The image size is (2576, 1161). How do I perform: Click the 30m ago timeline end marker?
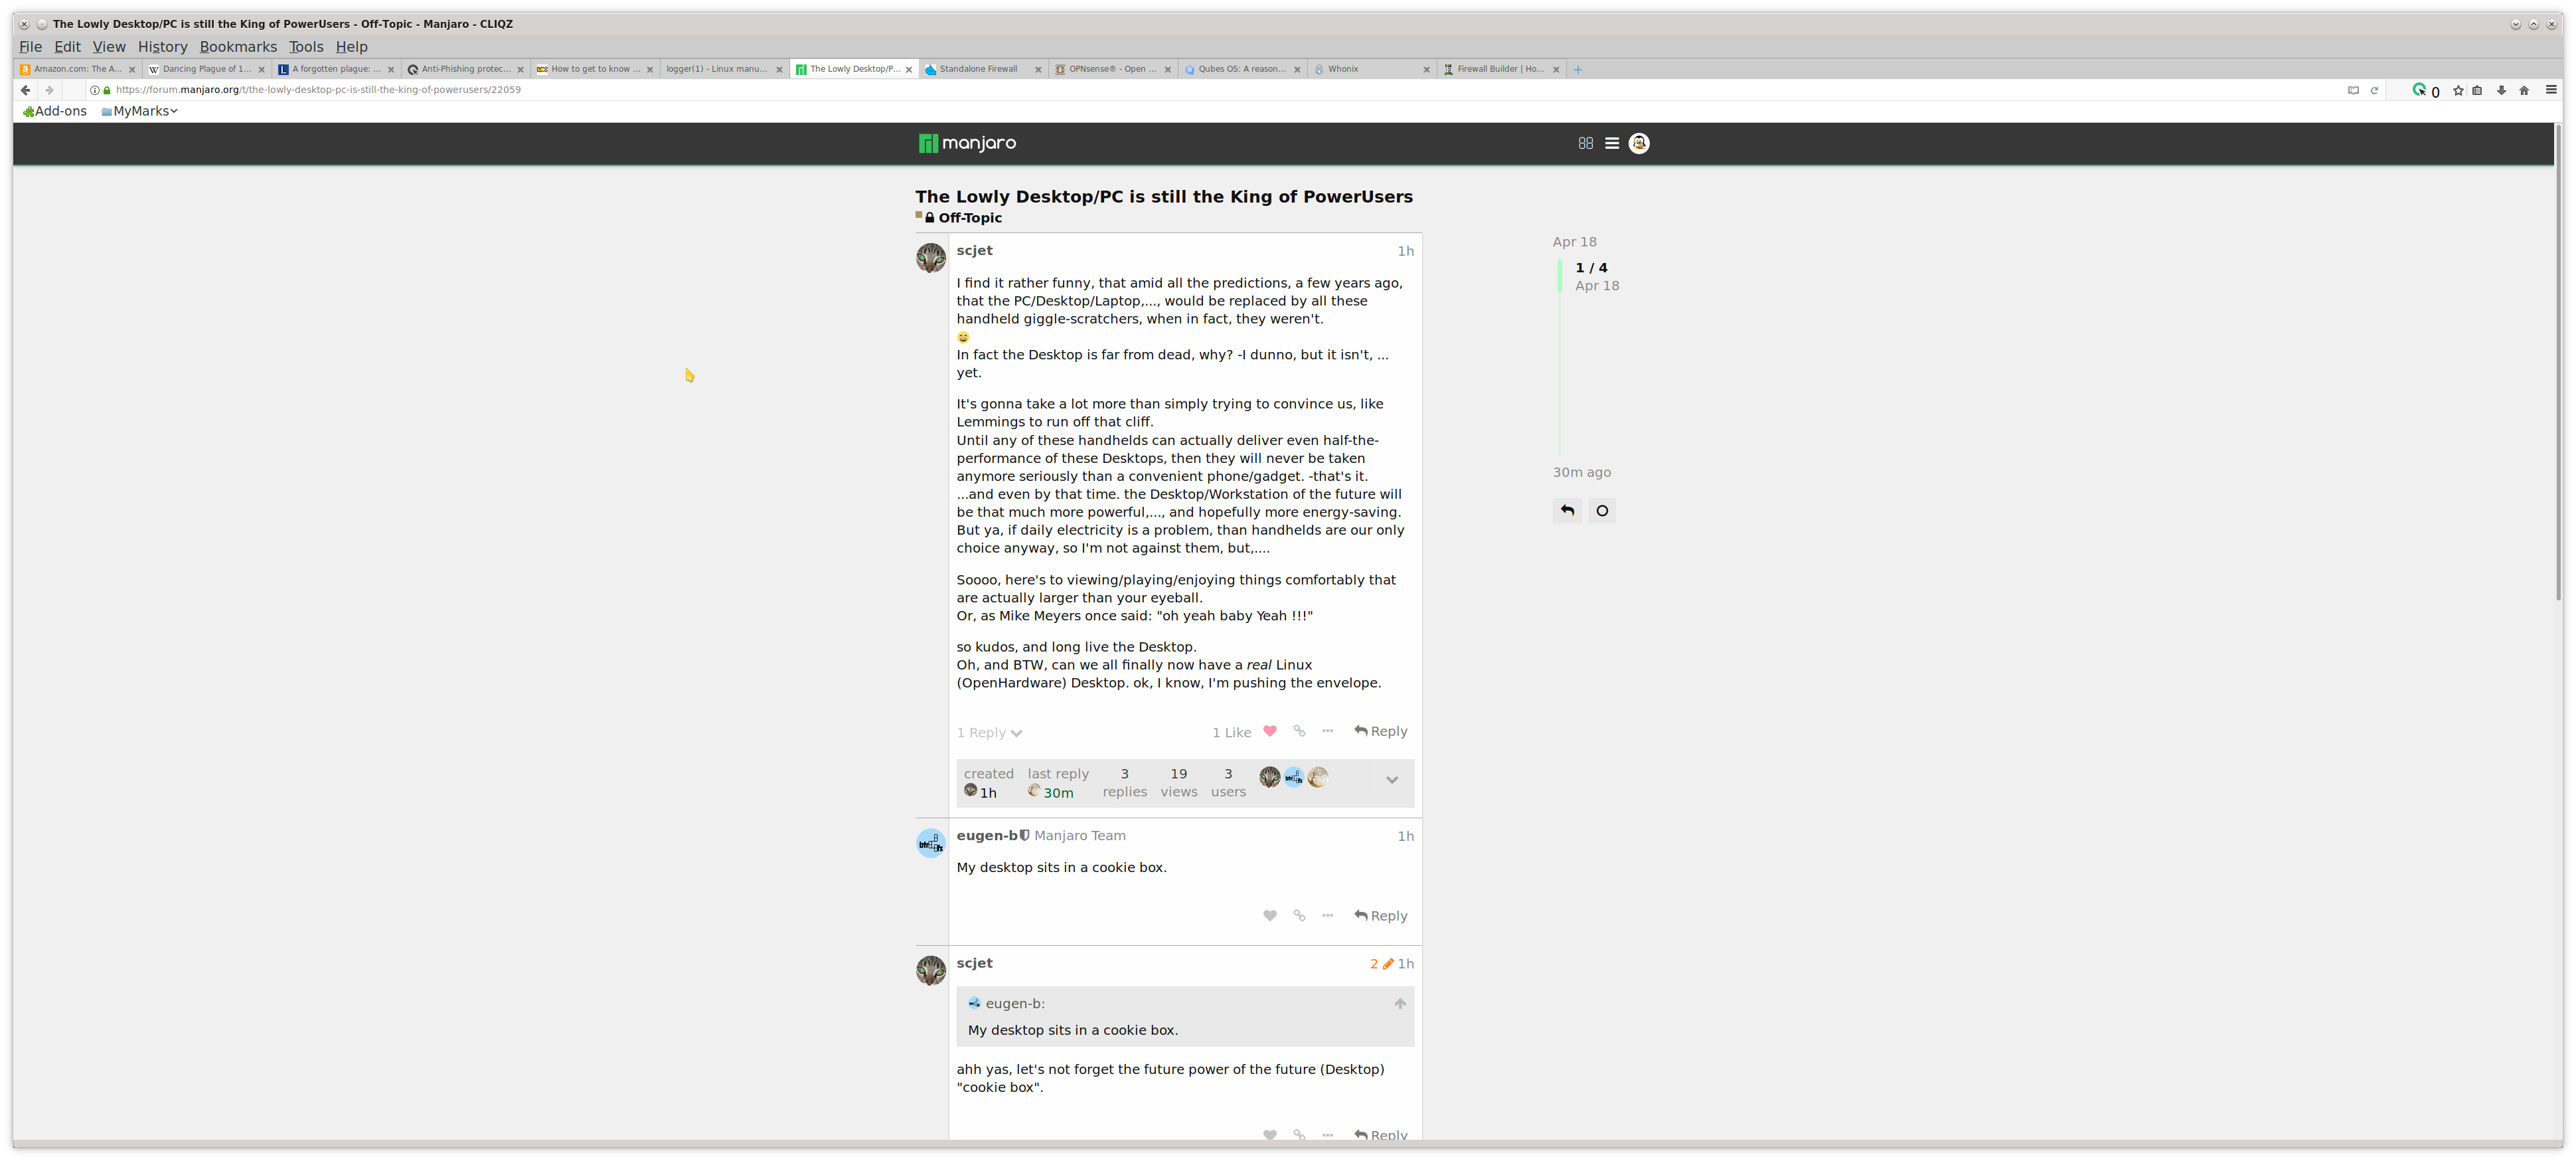1581,472
